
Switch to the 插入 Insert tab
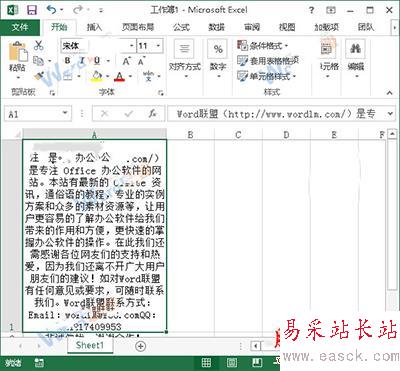94,27
